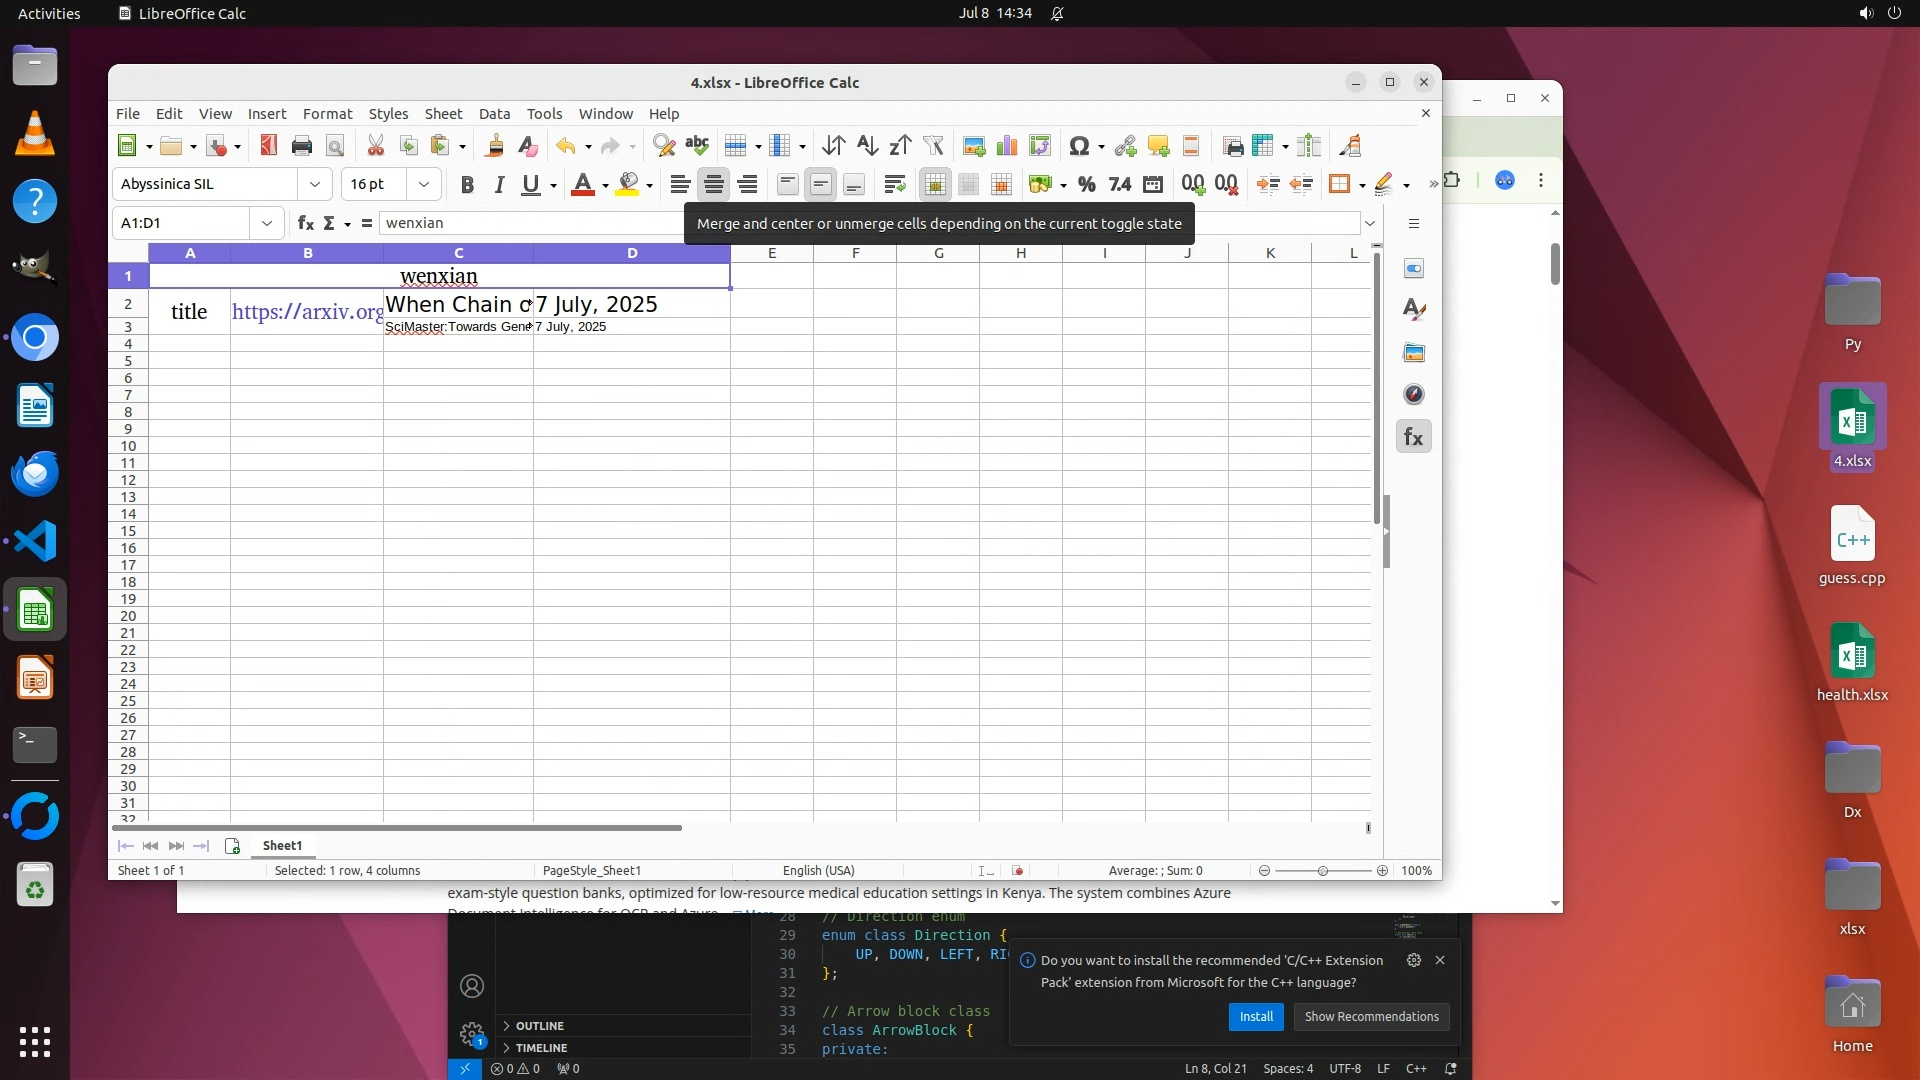
Task: Toggle Italic formatting
Action: (499, 184)
